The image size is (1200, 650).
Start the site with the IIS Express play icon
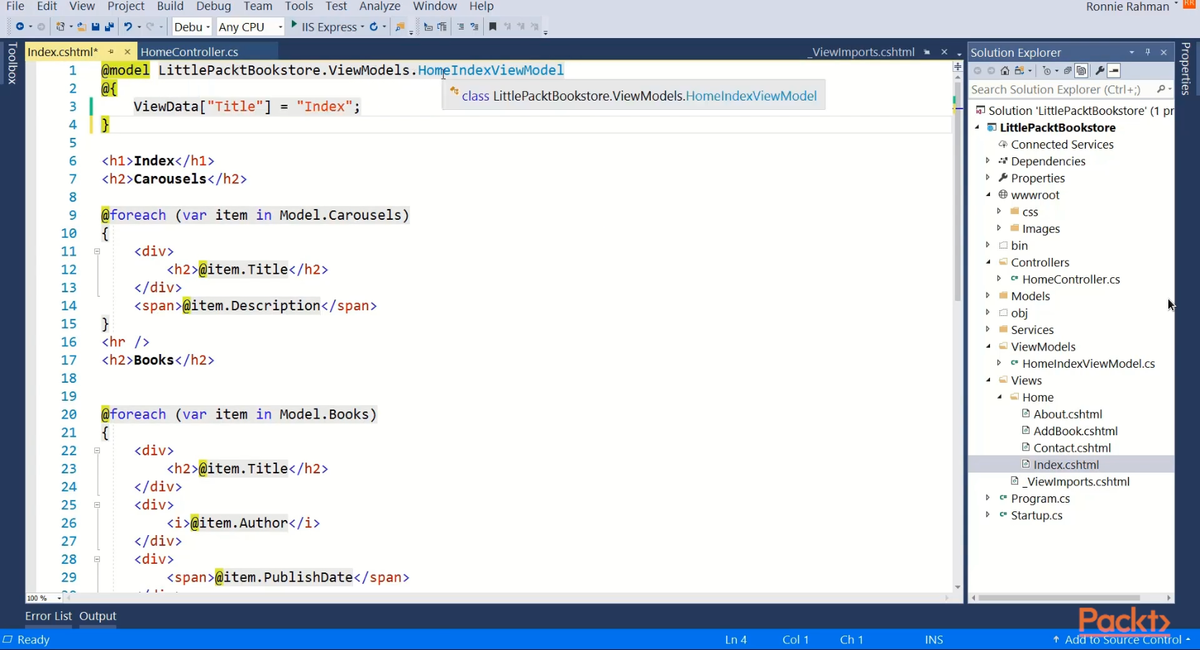[x=294, y=25]
